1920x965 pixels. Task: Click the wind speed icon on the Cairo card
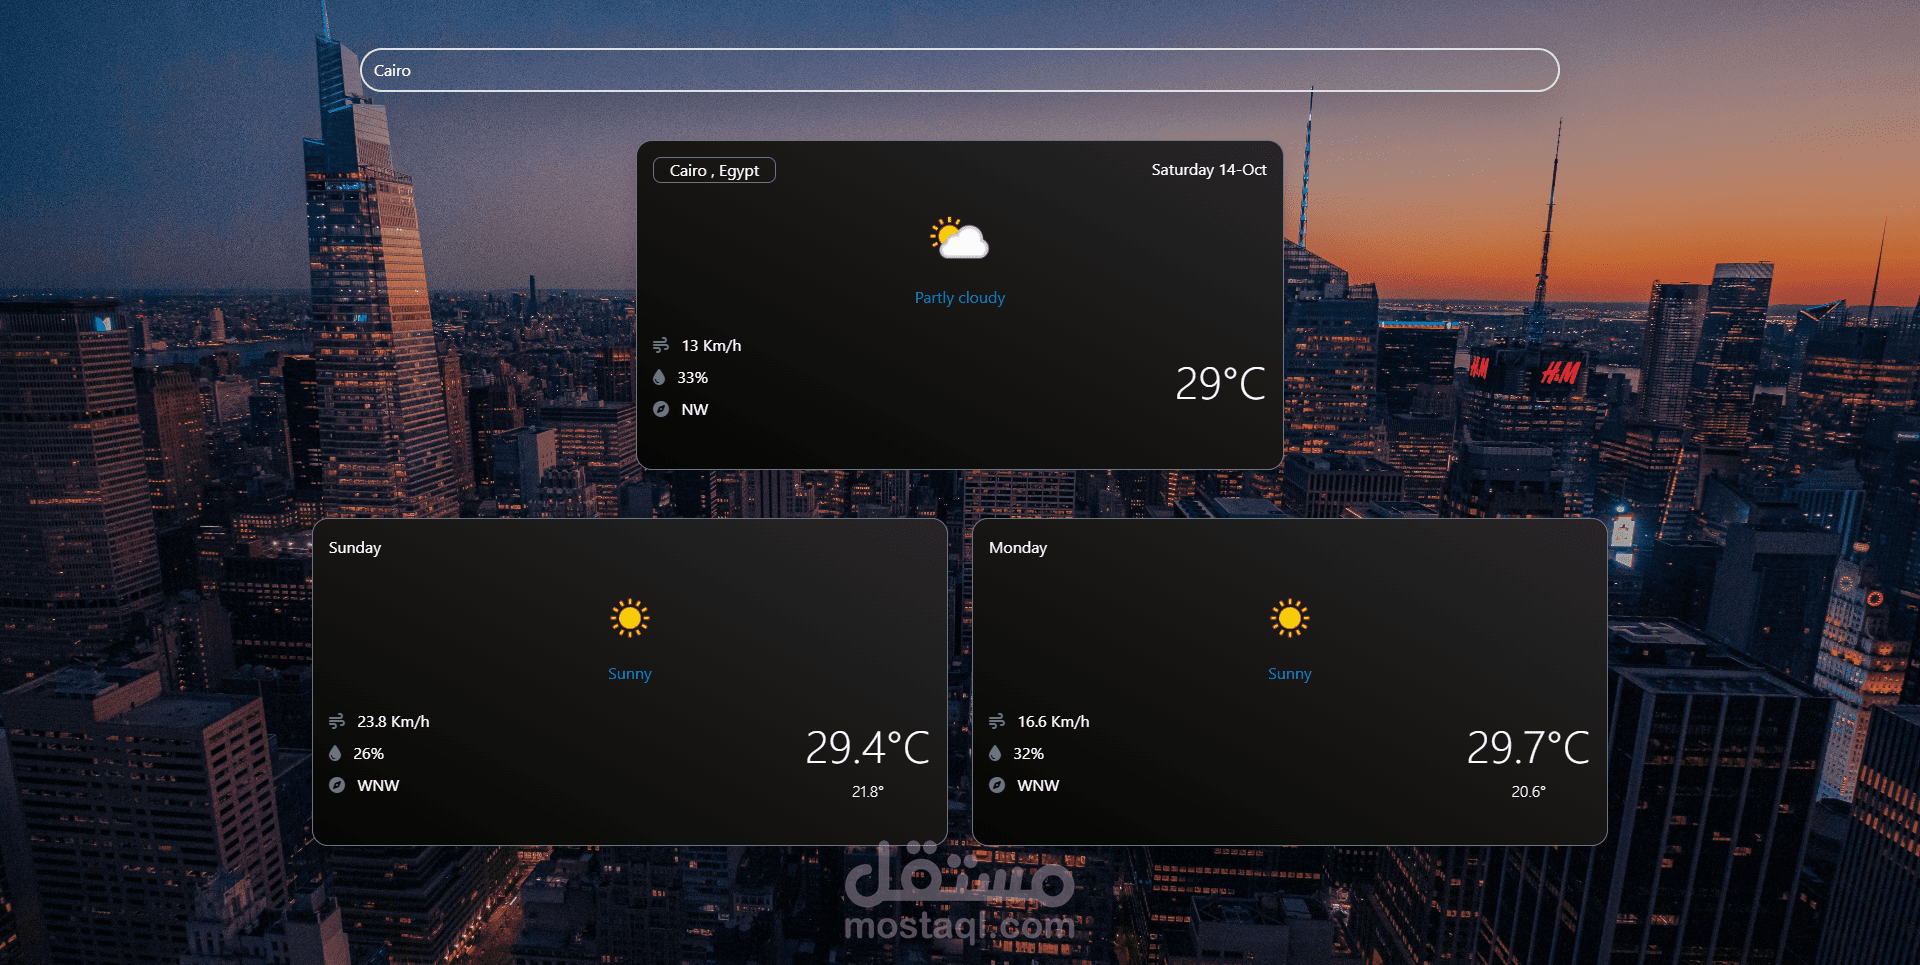tap(661, 345)
